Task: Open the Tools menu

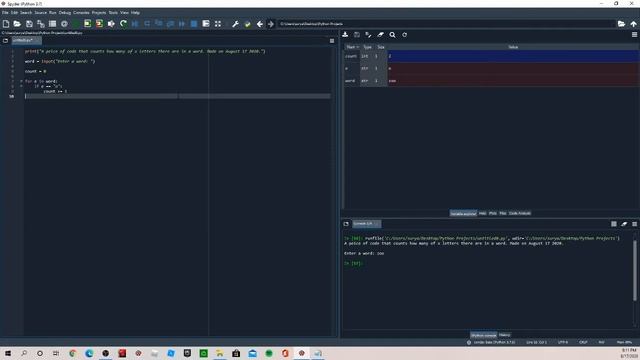Action: pyautogui.click(x=113, y=13)
